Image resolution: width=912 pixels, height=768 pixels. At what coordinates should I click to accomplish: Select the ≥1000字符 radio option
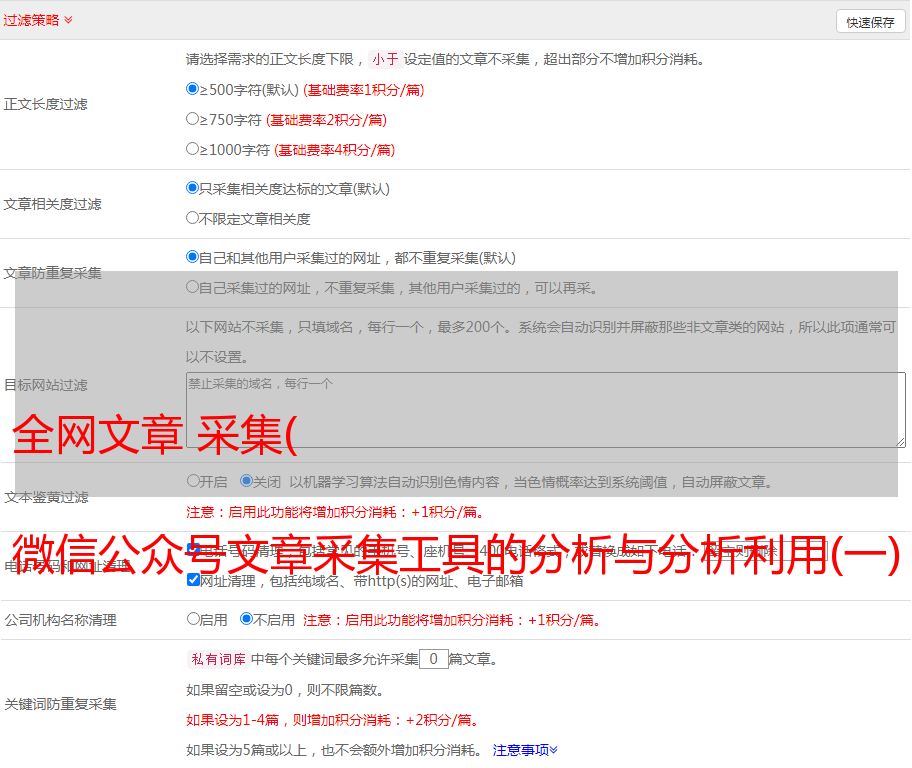[192, 148]
